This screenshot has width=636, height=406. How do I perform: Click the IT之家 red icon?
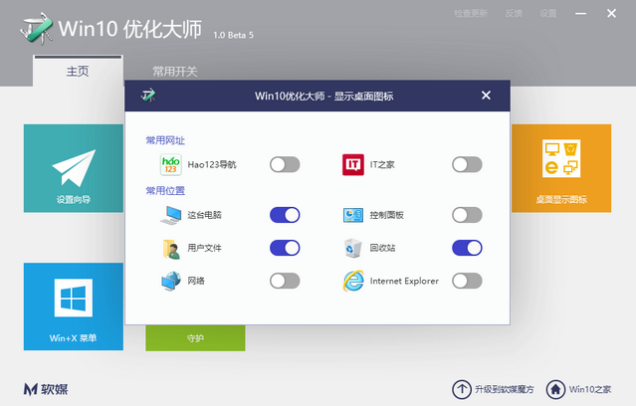click(353, 165)
